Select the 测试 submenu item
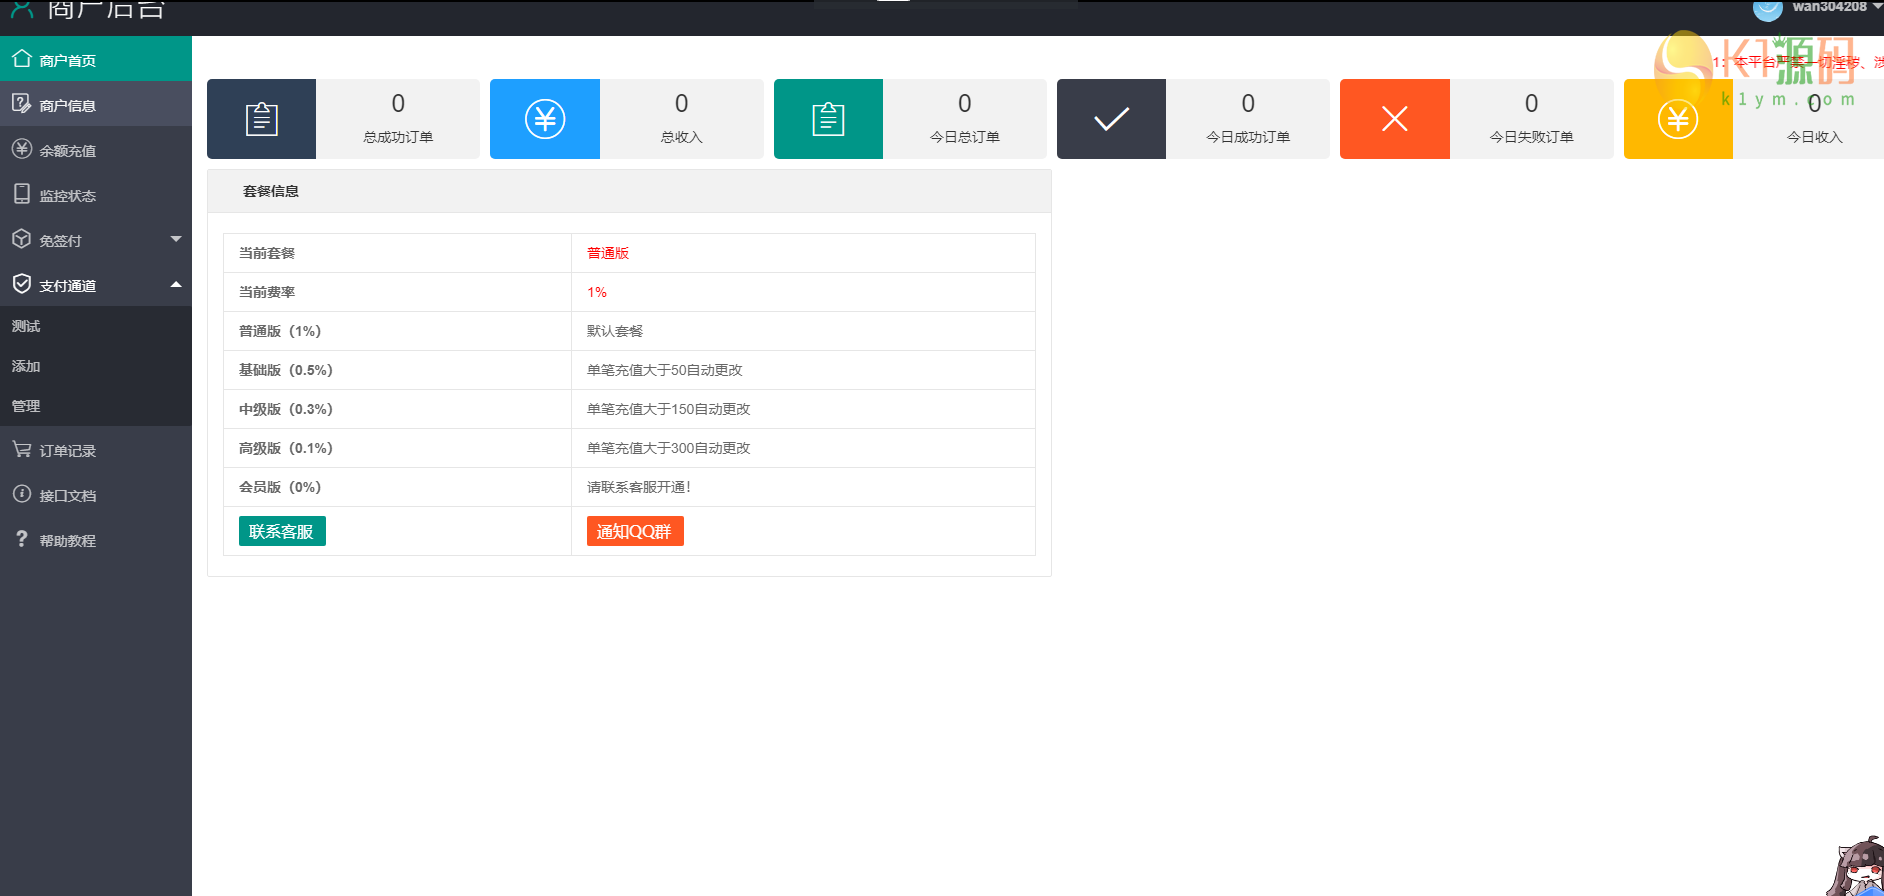Viewport: 1884px width, 896px height. click(26, 326)
